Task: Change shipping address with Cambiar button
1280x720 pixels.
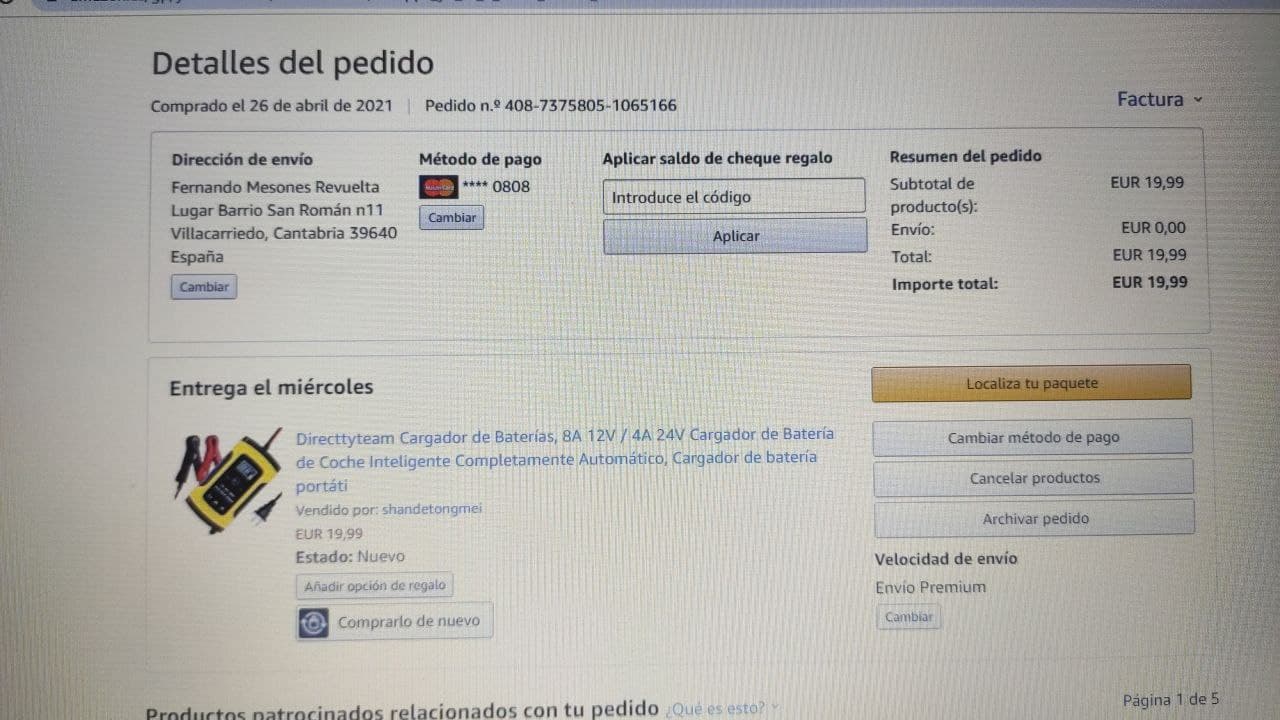Action: [x=204, y=287]
